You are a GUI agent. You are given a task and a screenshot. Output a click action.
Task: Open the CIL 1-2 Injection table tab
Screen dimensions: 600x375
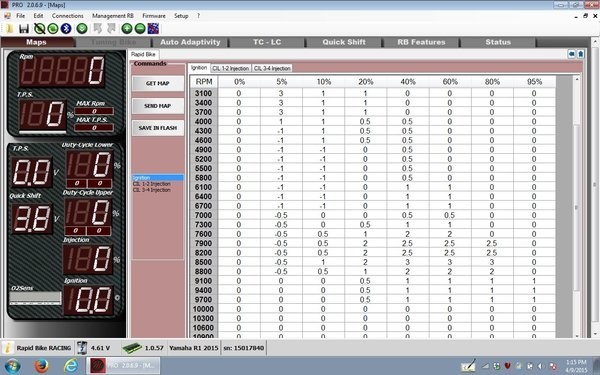tap(231, 68)
